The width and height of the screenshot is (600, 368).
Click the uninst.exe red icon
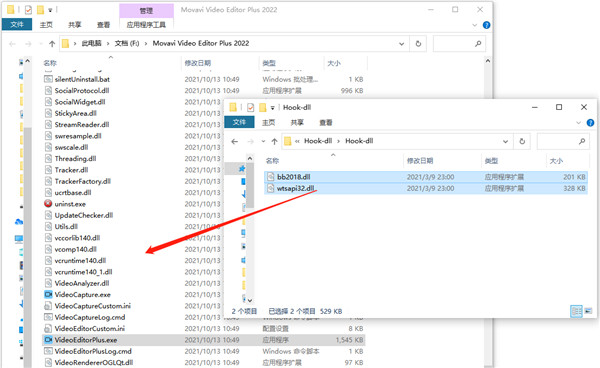pos(48,204)
